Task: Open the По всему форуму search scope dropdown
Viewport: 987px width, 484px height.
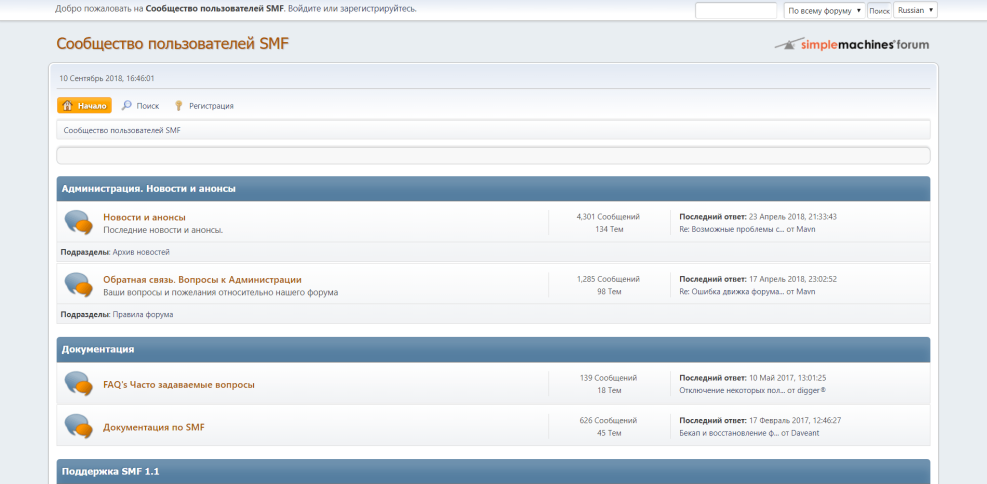Action: (825, 10)
